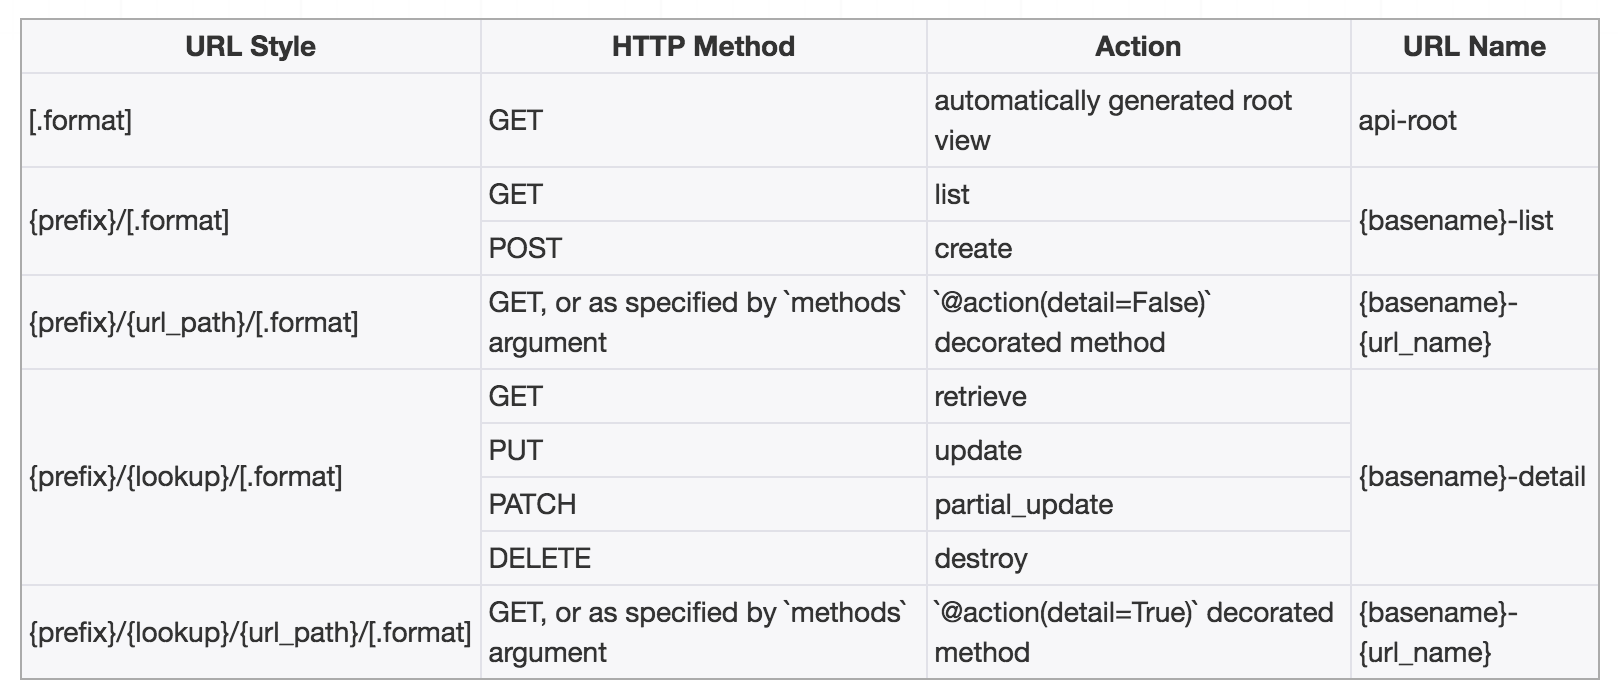Click the HTTP Method column header
The image size is (1618, 688).
point(703,47)
